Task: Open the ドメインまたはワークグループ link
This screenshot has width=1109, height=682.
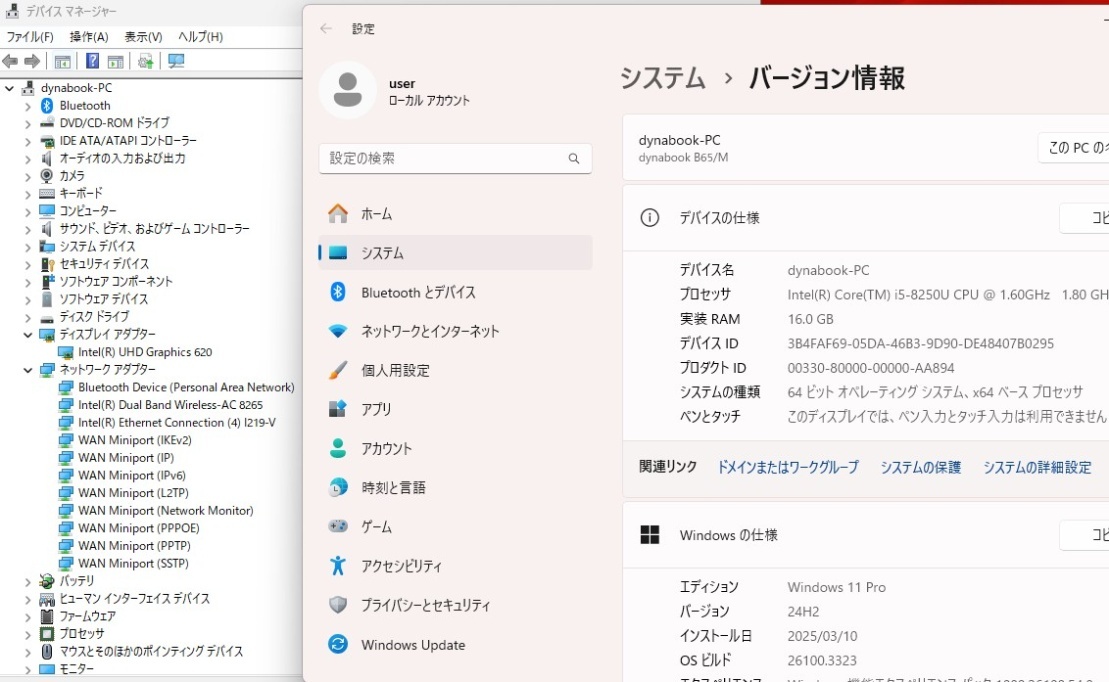Action: click(788, 467)
